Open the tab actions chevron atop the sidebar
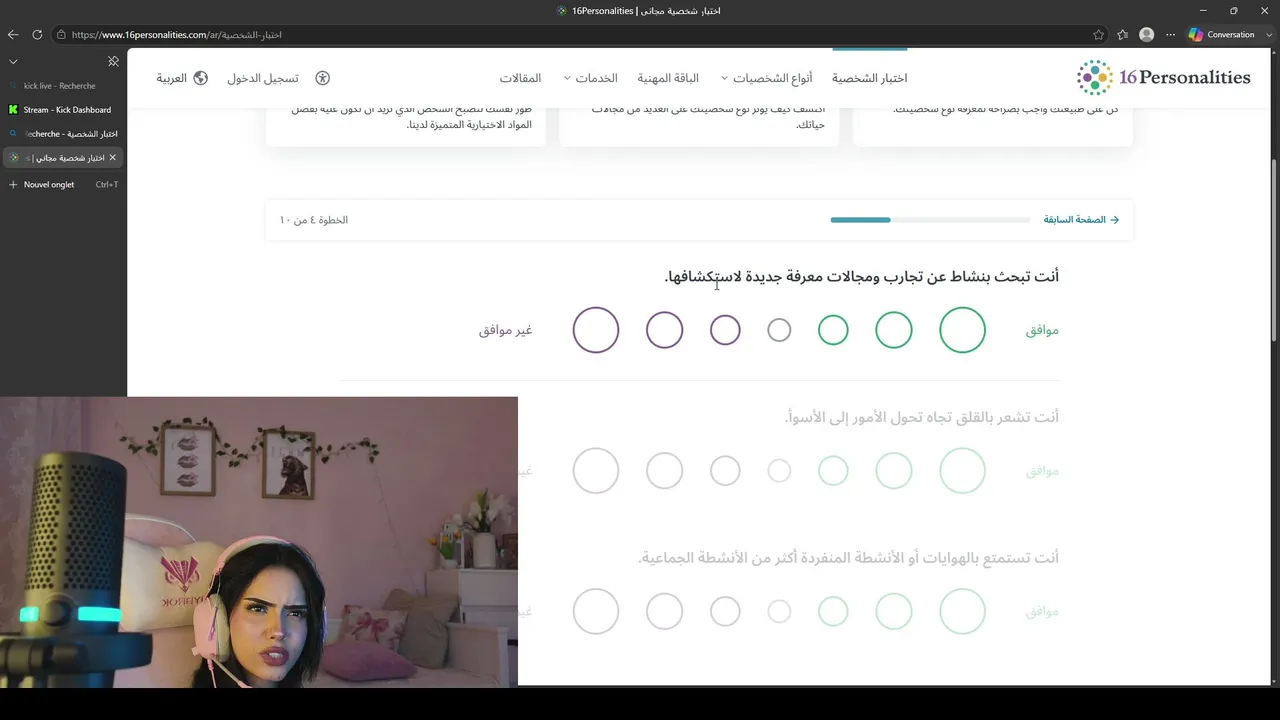 click(x=13, y=61)
